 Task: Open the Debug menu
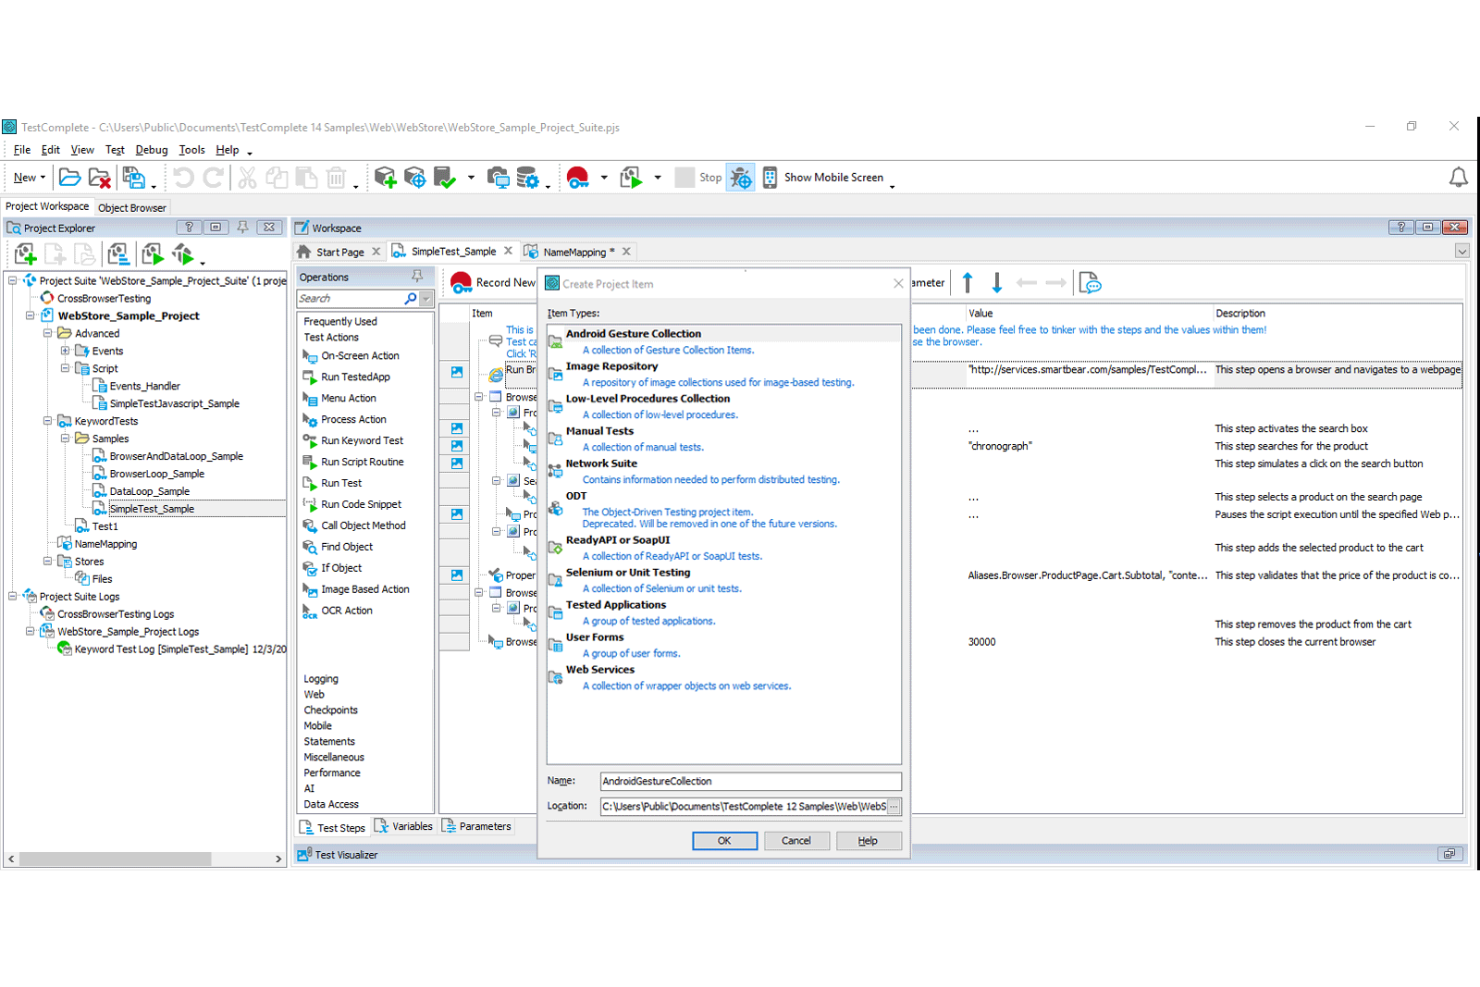(151, 150)
